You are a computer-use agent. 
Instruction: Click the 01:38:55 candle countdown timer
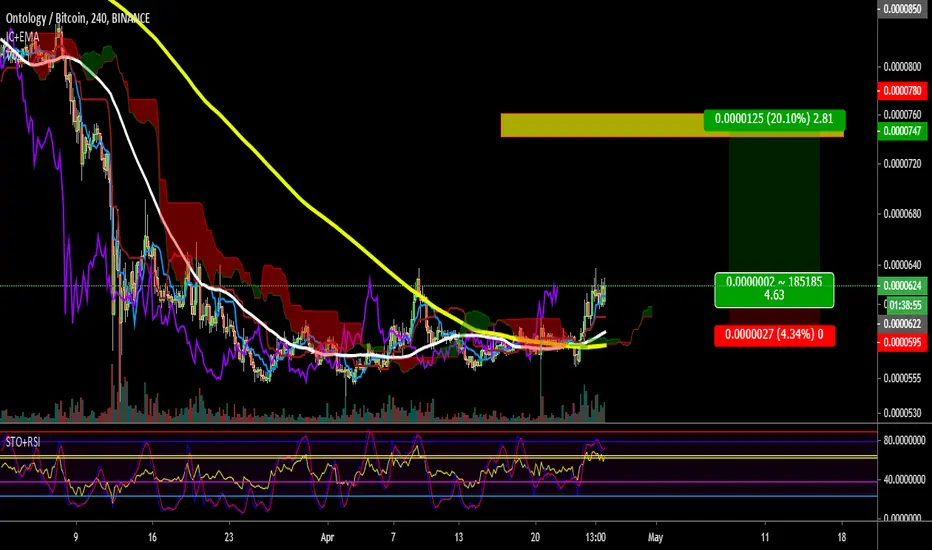point(905,305)
